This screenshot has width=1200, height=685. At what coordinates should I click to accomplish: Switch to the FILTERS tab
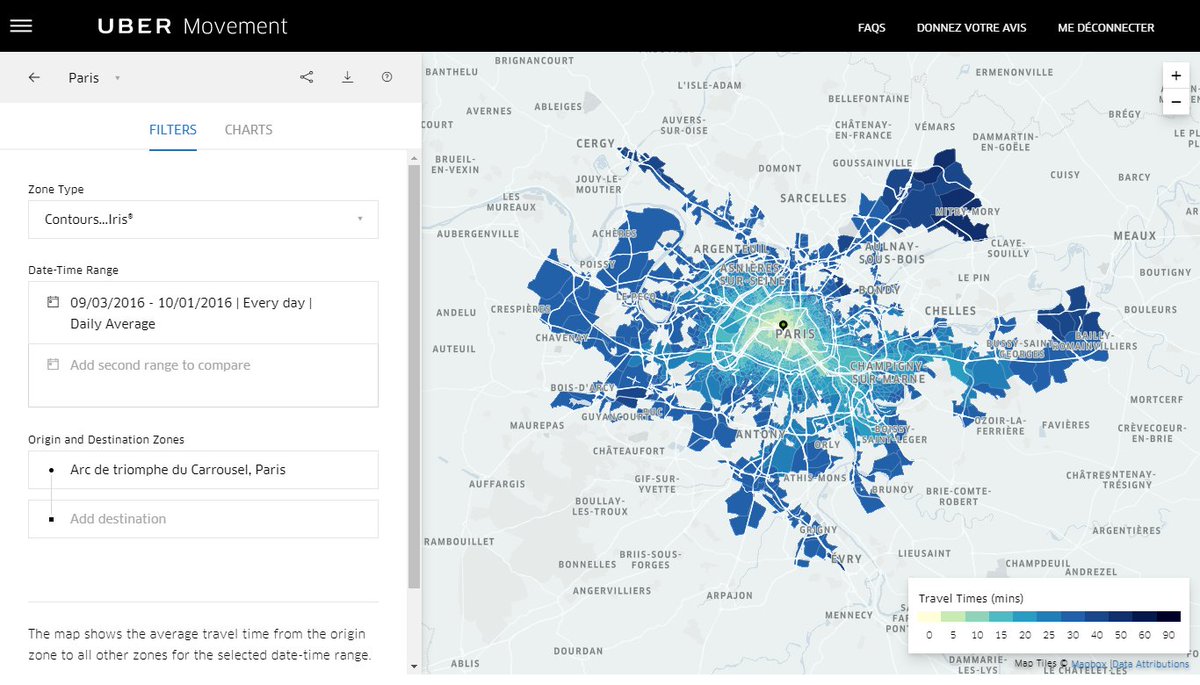click(173, 130)
